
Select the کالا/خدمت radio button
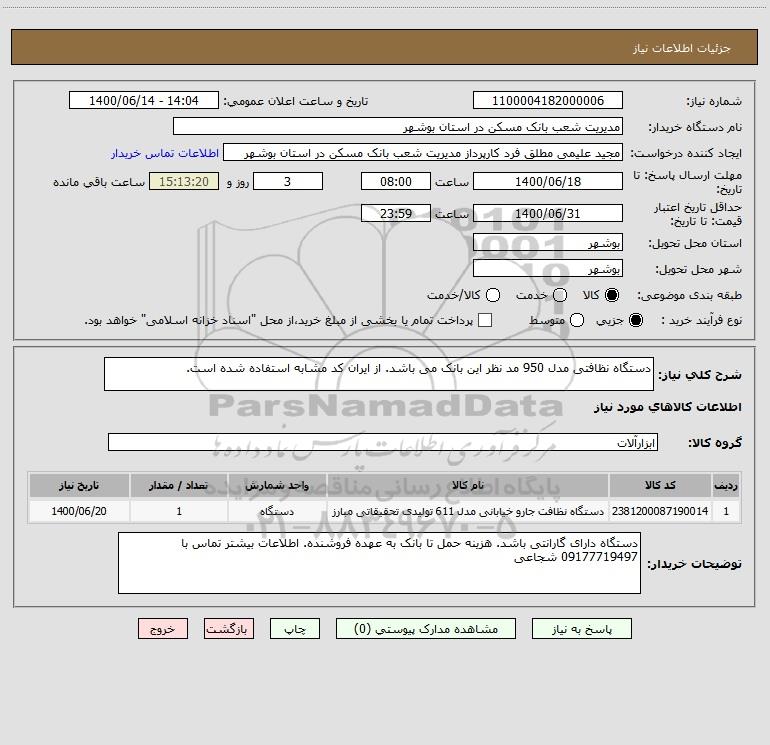[493, 295]
